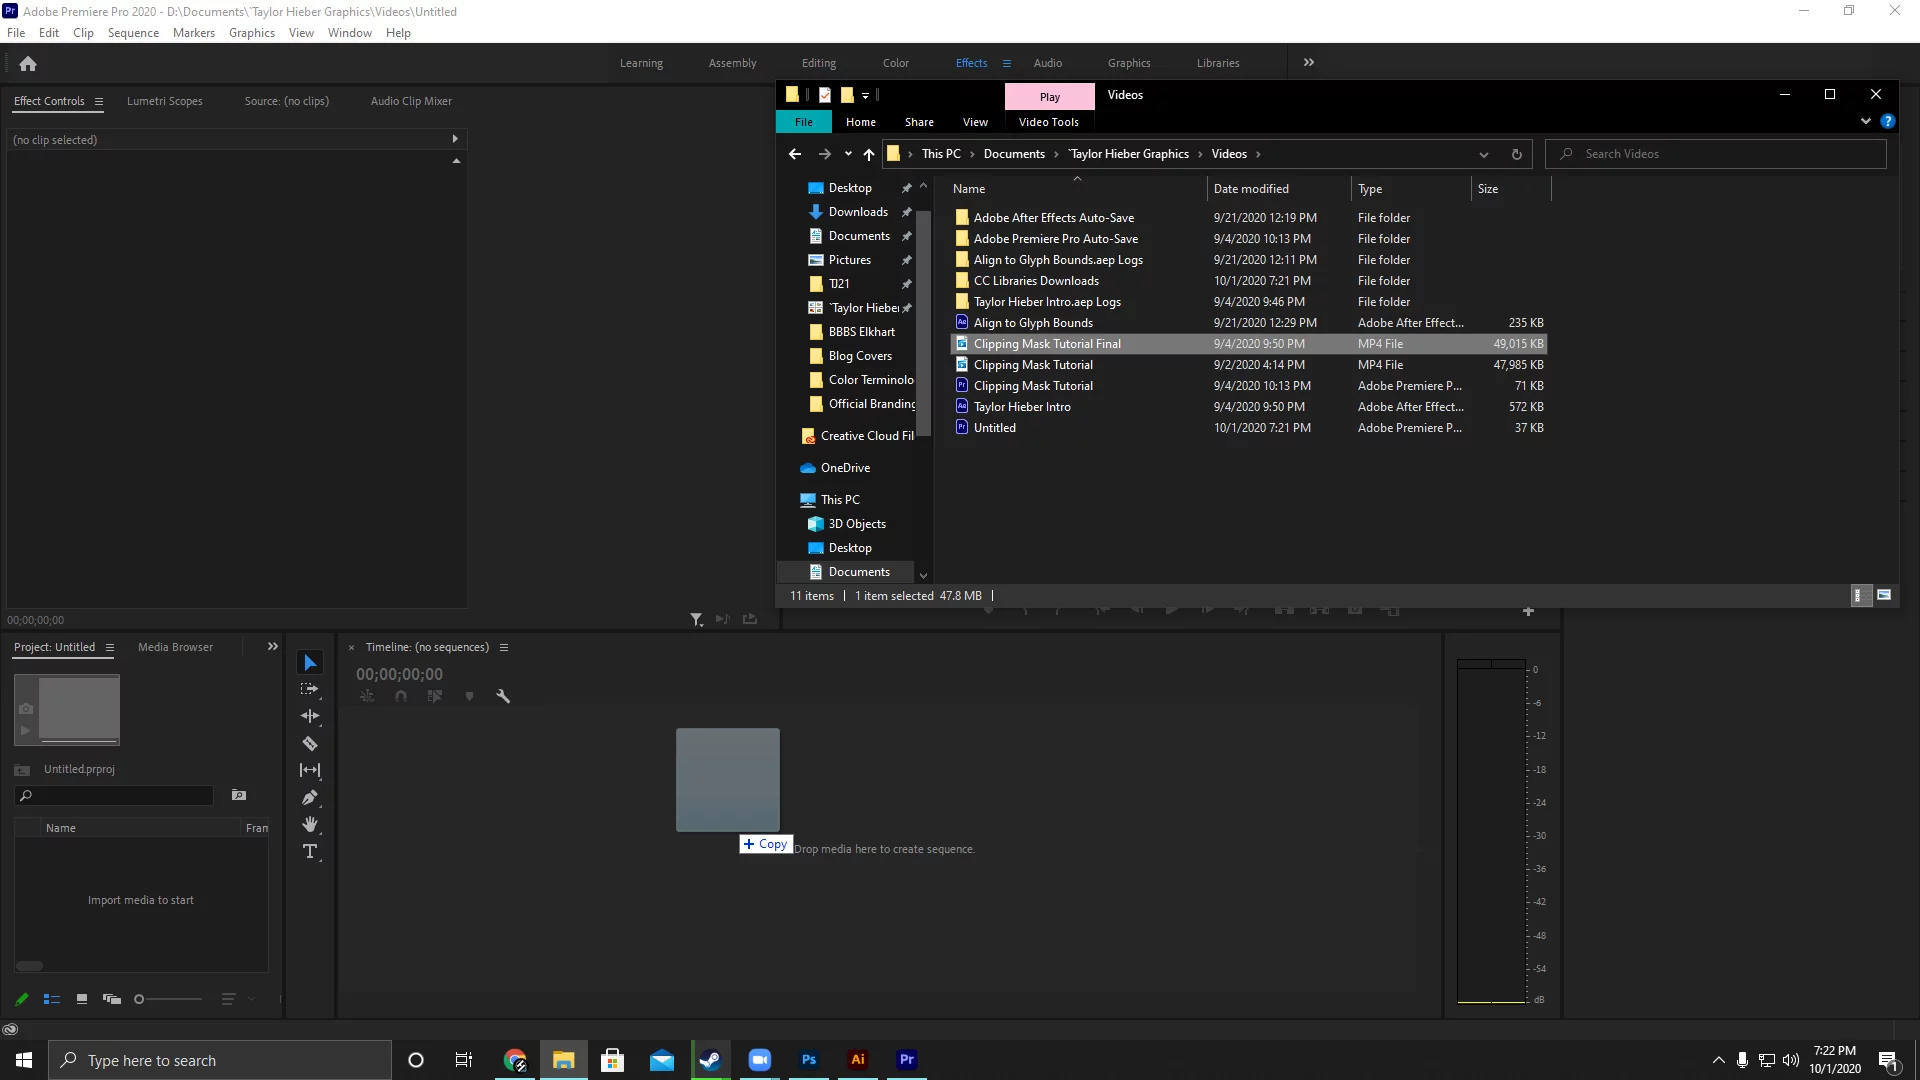Viewport: 1920px width, 1080px height.
Task: Select the Pen tool
Action: point(310,797)
